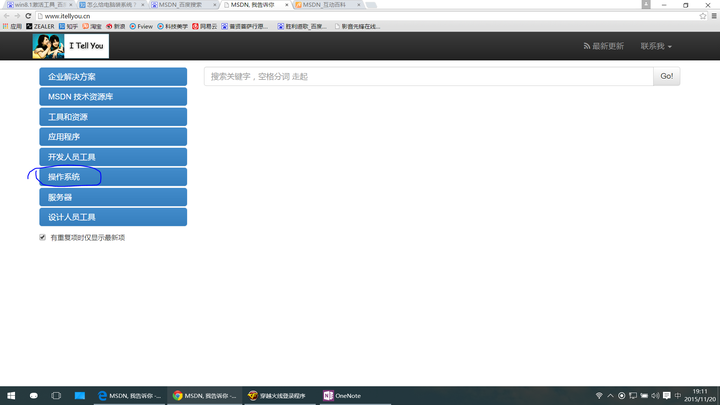720x405 pixels.
Task: Expand the MSDN 技术资源库 section
Action: 113,97
